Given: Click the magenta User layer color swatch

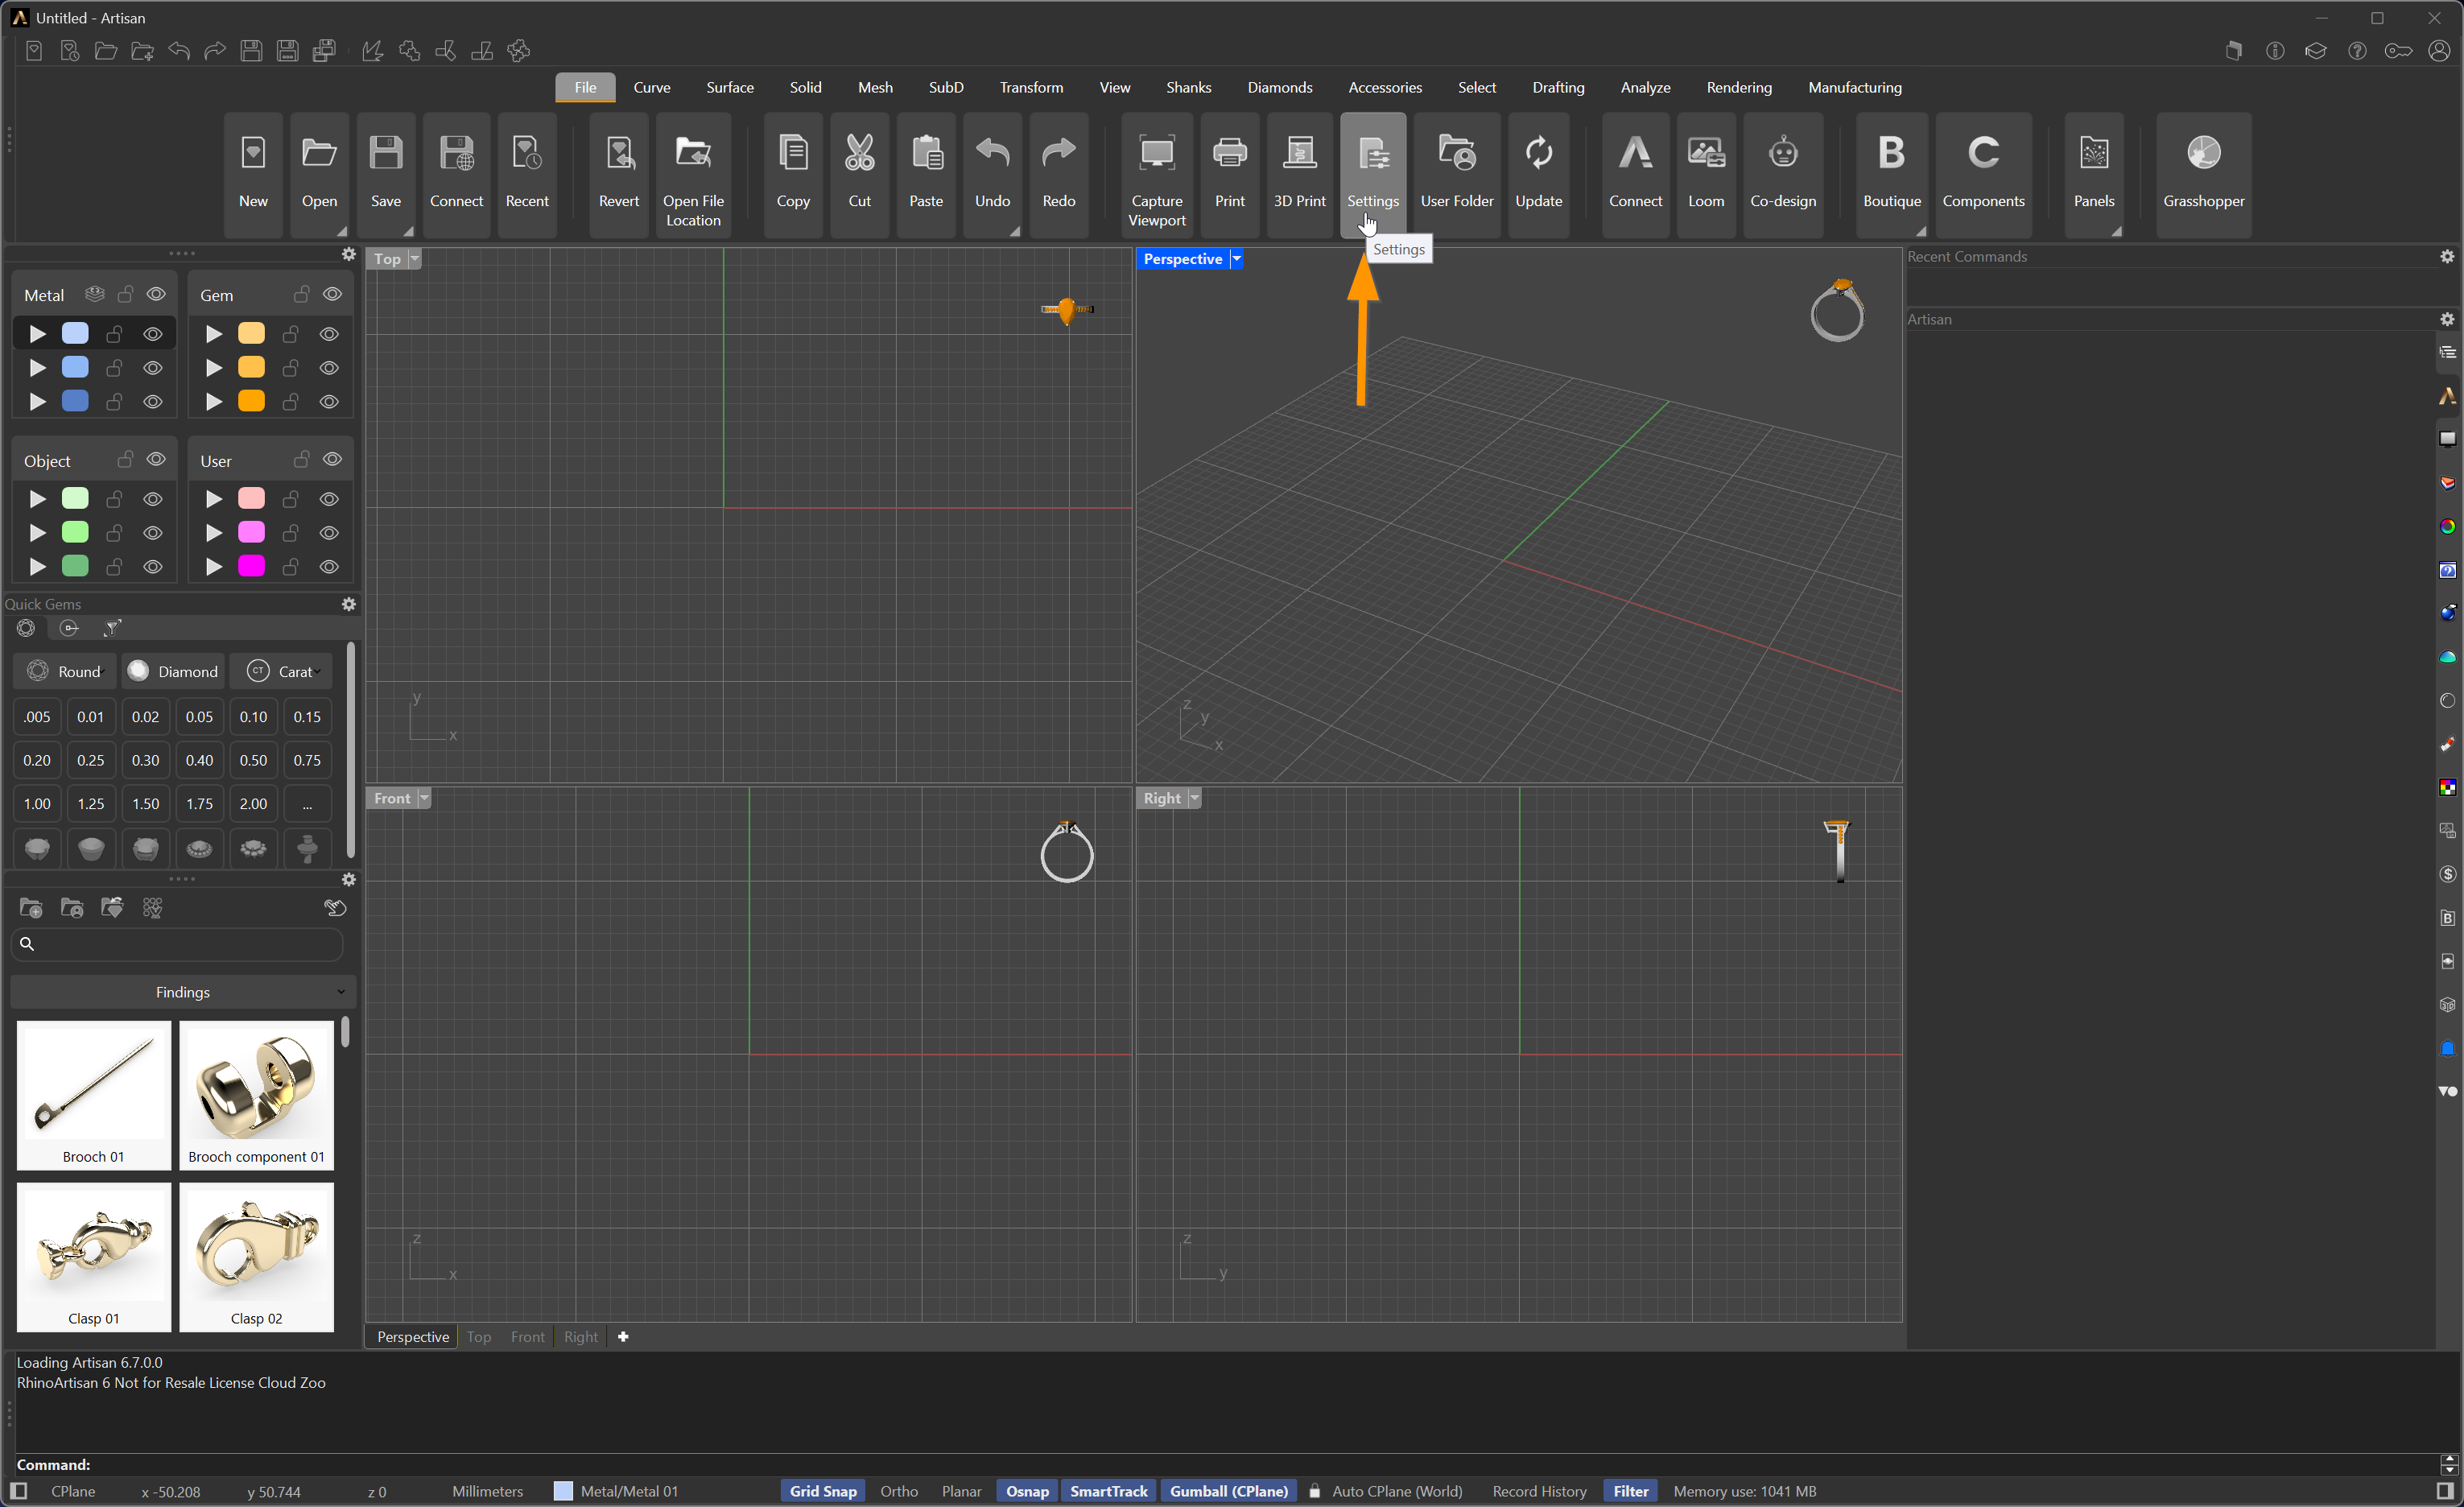Looking at the screenshot, I should coord(251,566).
